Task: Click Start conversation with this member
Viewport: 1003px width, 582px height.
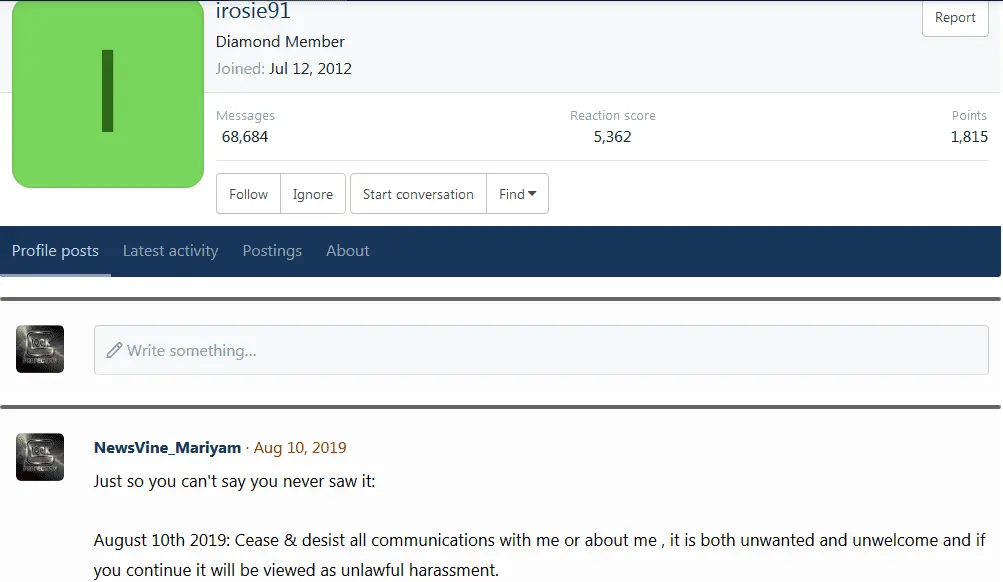Action: [x=418, y=194]
